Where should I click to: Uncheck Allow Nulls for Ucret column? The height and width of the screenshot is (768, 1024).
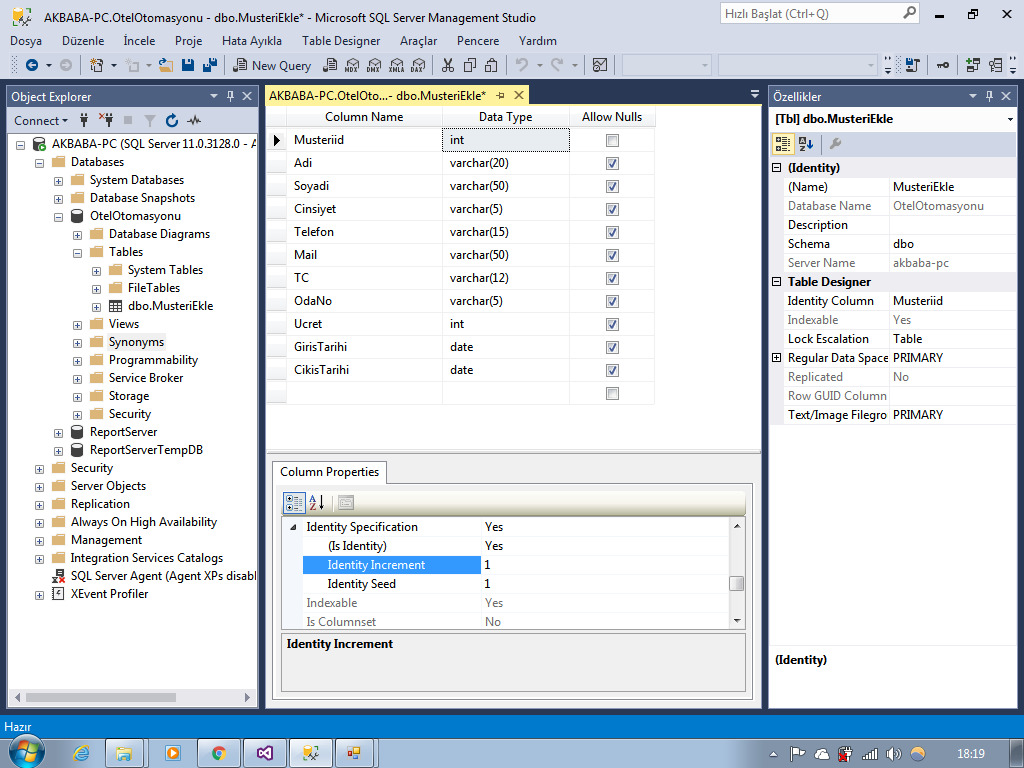point(612,325)
